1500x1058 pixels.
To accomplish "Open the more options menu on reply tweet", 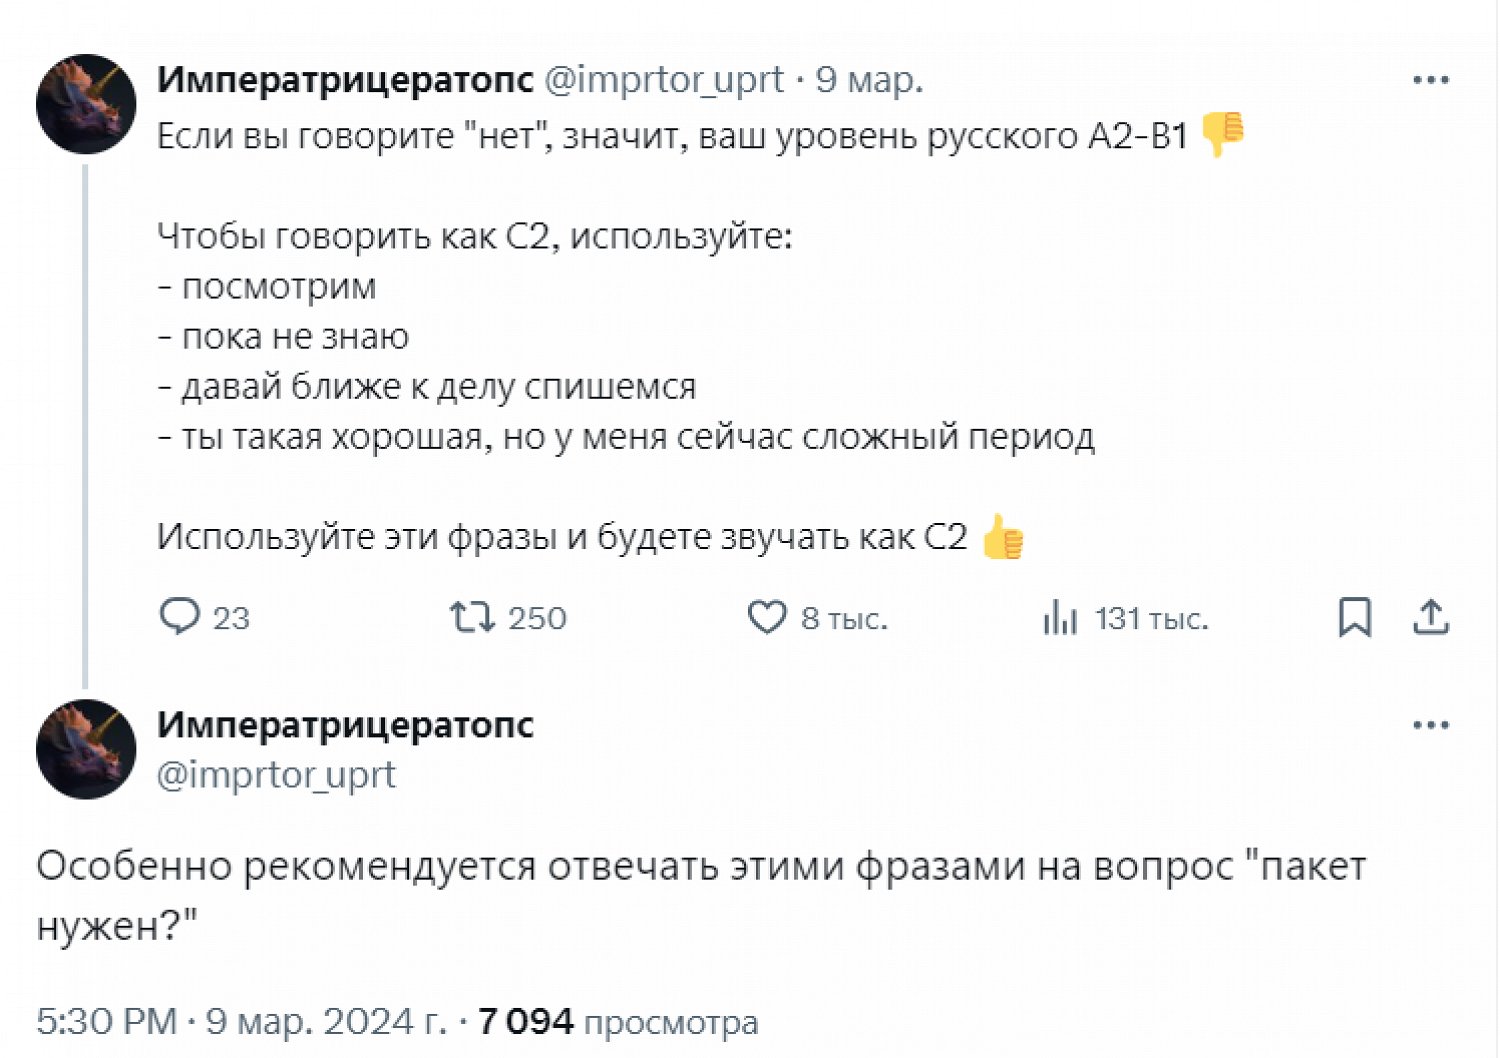I will coord(1431,725).
